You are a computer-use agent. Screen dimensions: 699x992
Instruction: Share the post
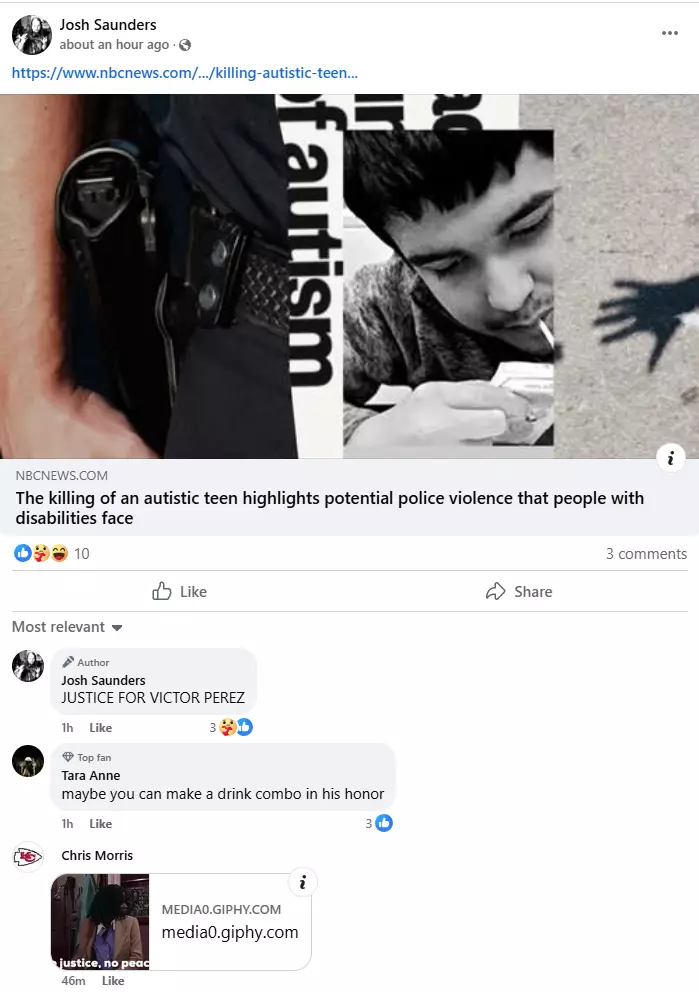pyautogui.click(x=519, y=592)
